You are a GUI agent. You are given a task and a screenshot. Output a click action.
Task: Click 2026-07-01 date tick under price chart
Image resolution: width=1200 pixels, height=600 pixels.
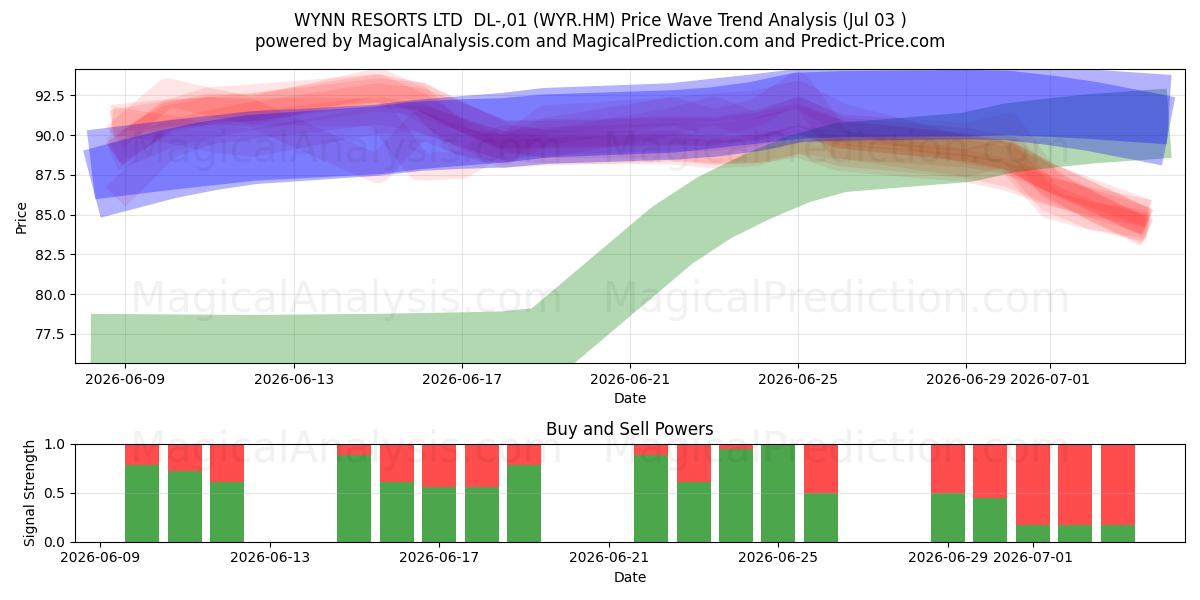pos(1050,379)
